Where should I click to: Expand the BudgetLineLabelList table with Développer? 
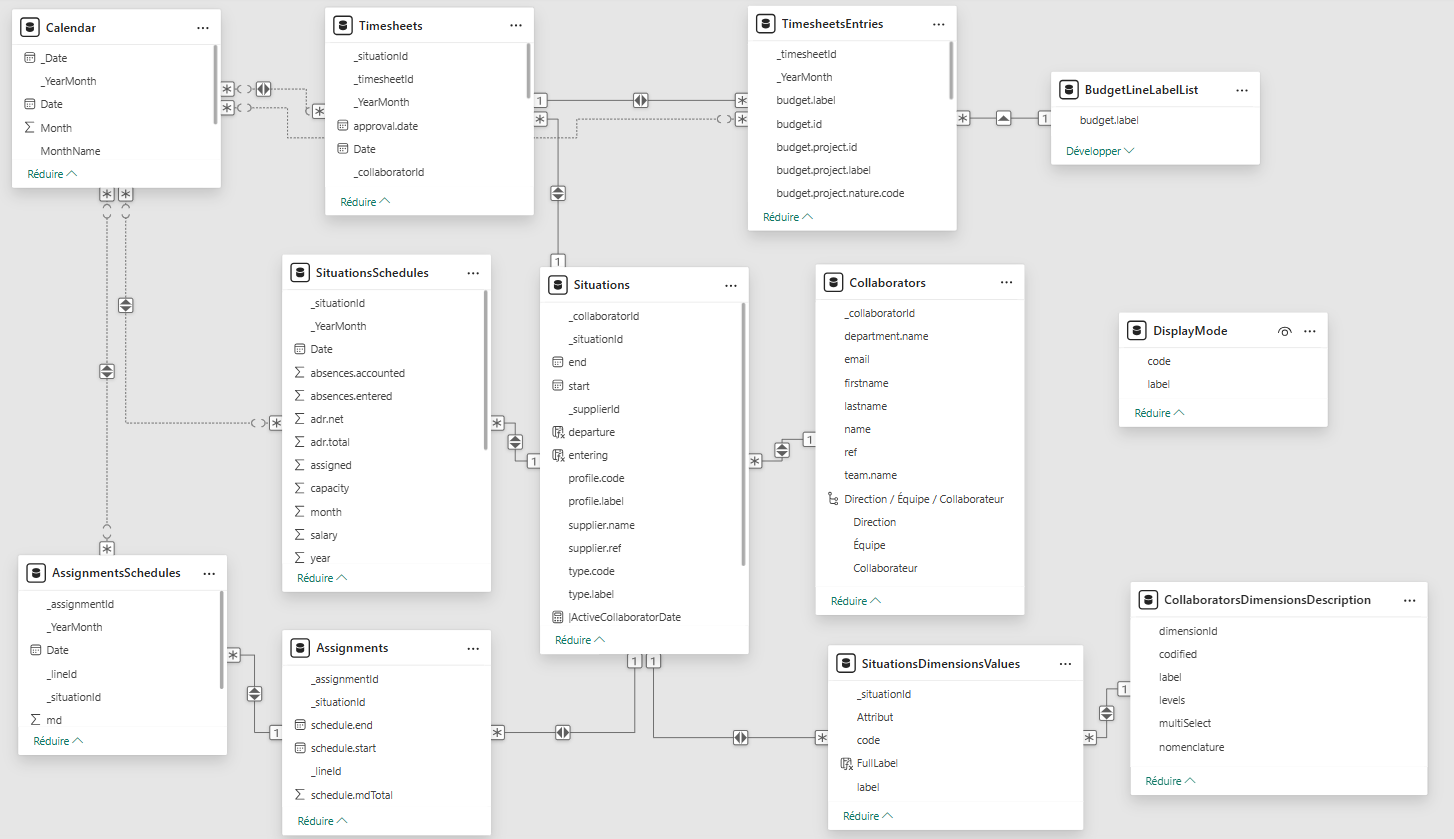coord(1100,151)
